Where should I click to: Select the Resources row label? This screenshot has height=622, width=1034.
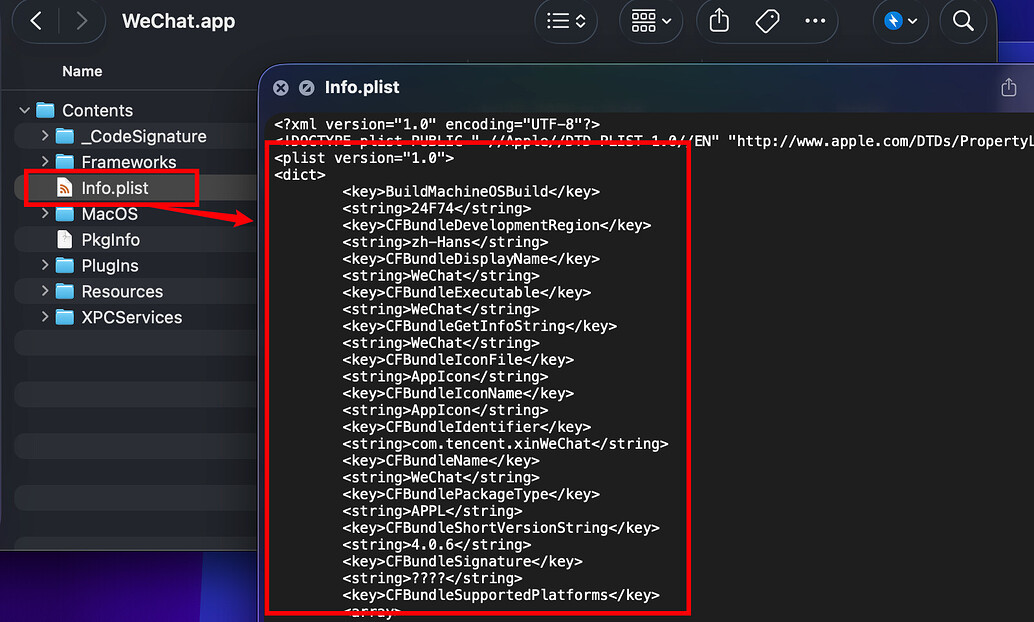(122, 292)
